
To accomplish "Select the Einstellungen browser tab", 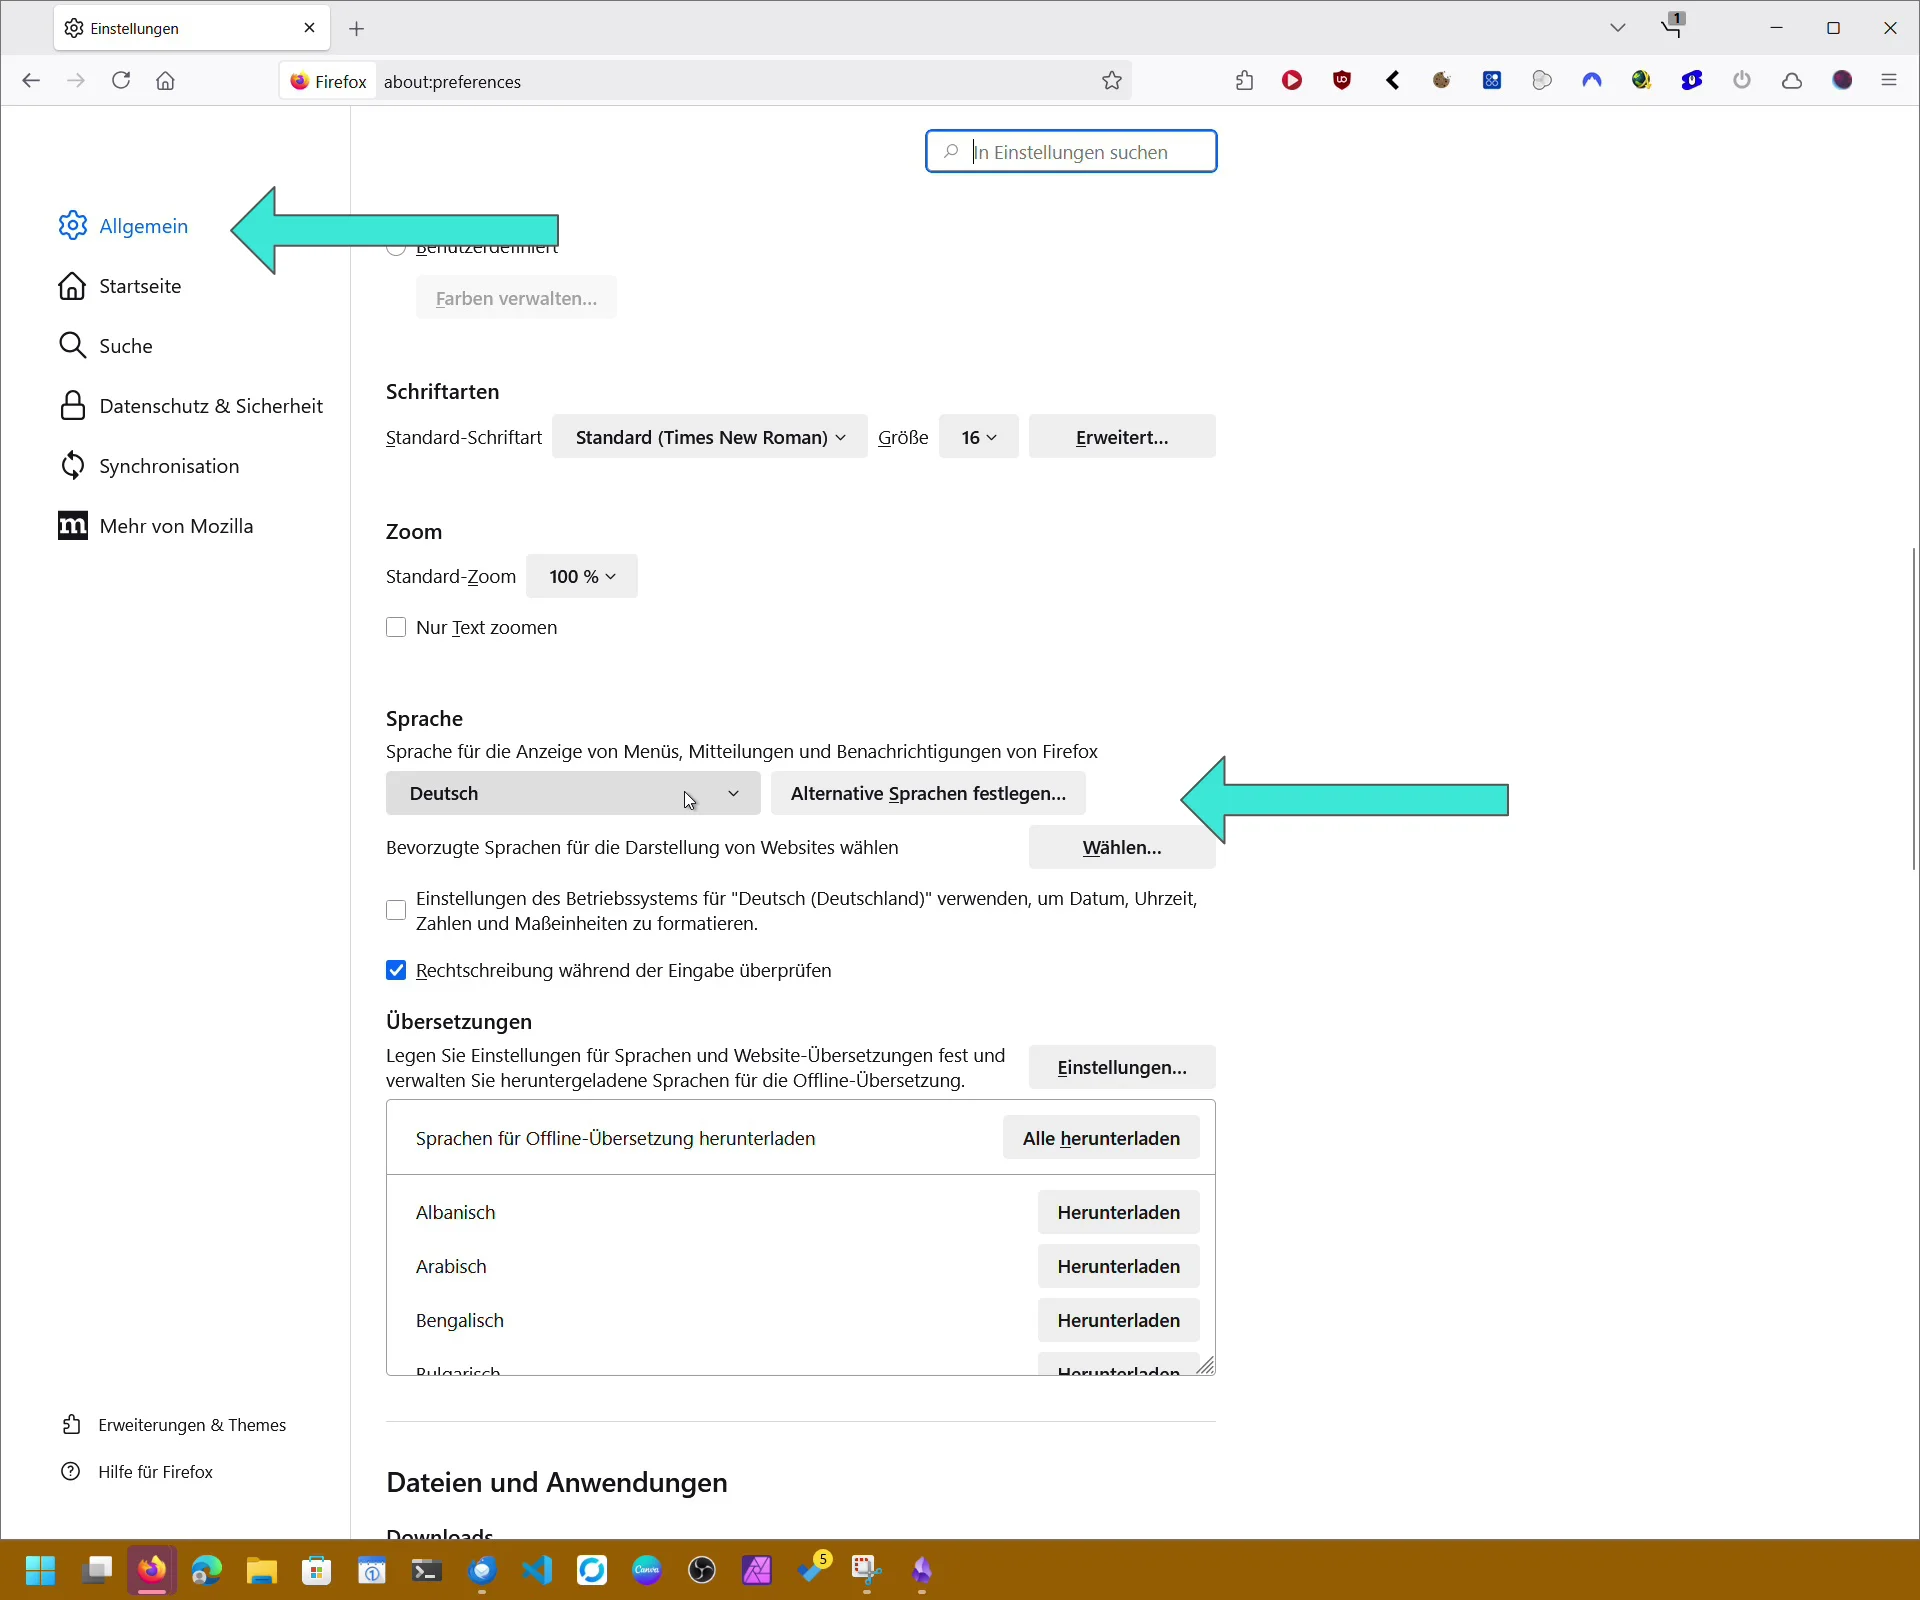I will click(191, 29).
